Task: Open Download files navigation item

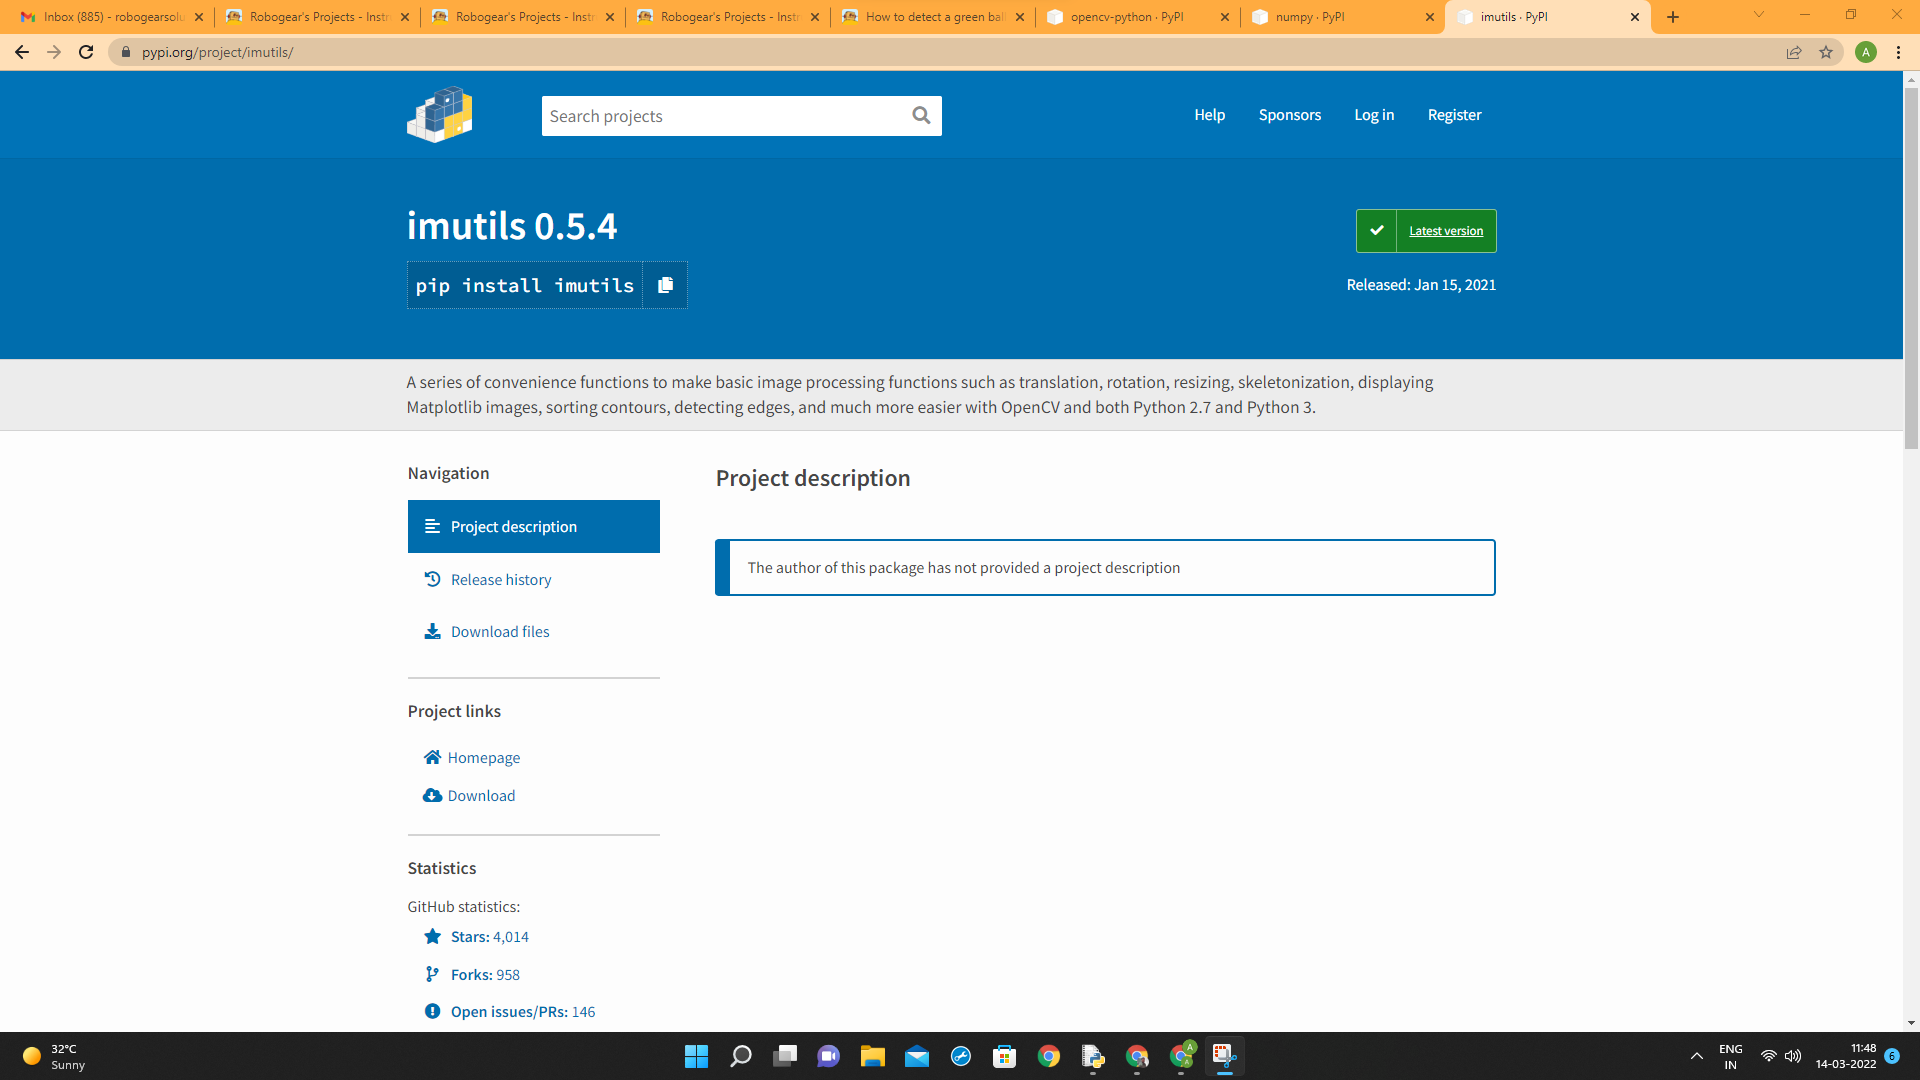Action: click(500, 632)
